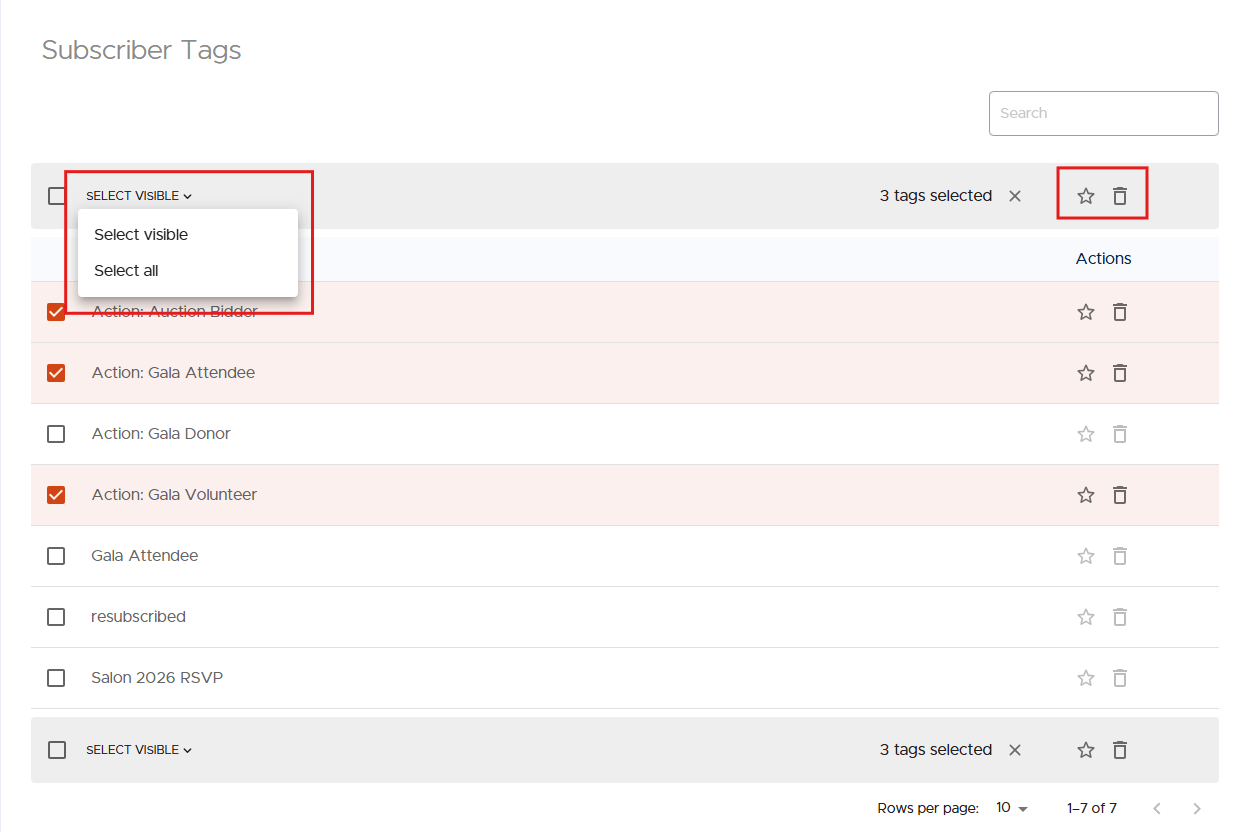Toggle the top select-all checkbox
Screen dimensions: 1245x832
(57, 196)
